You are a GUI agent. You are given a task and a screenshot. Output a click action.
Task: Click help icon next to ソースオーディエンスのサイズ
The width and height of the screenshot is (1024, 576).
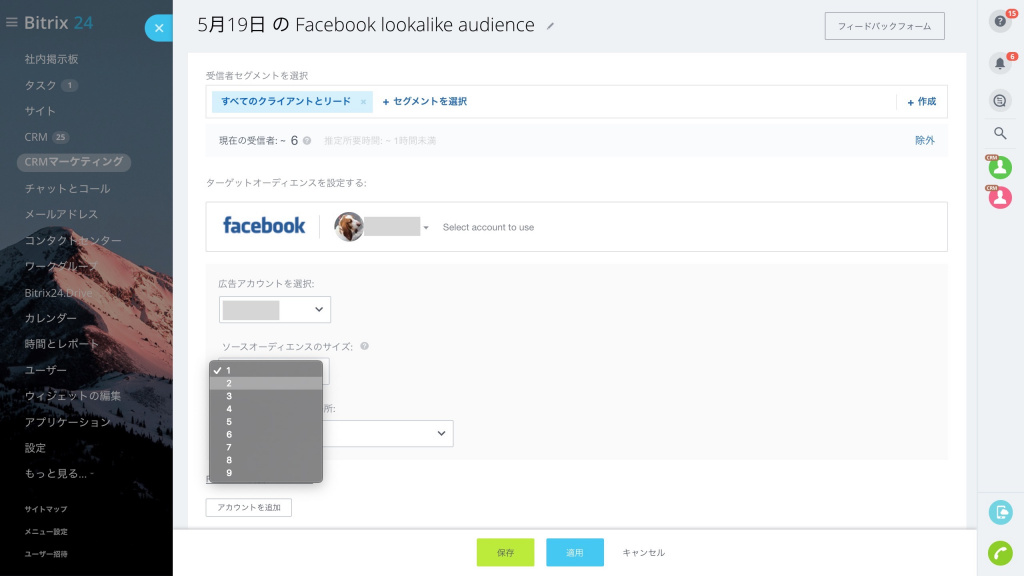click(x=364, y=346)
